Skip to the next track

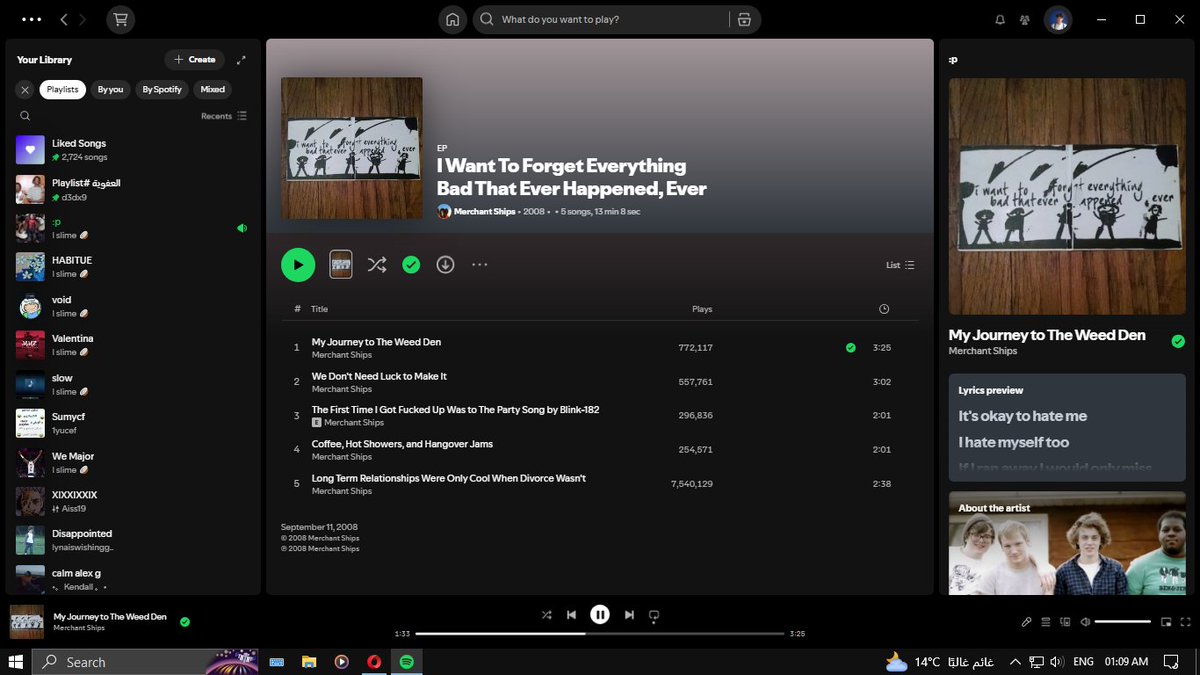[x=629, y=615]
